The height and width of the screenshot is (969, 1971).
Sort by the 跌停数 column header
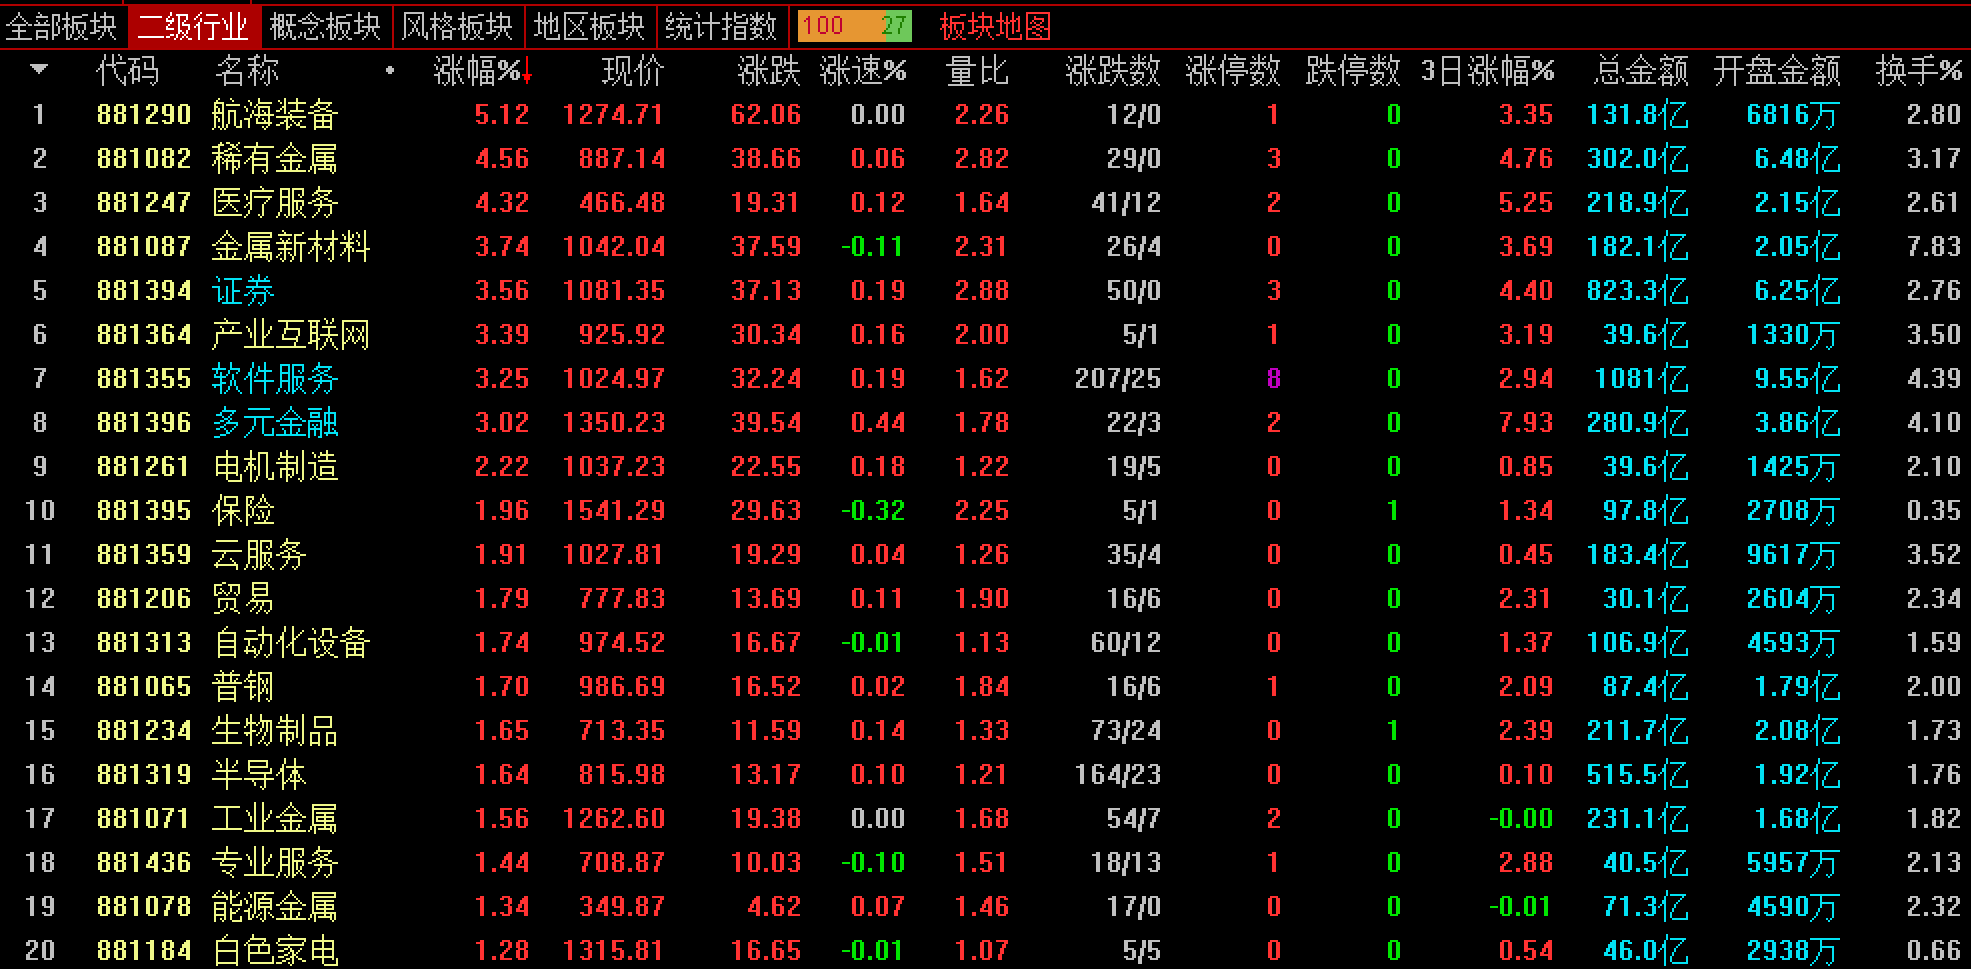tap(1353, 71)
